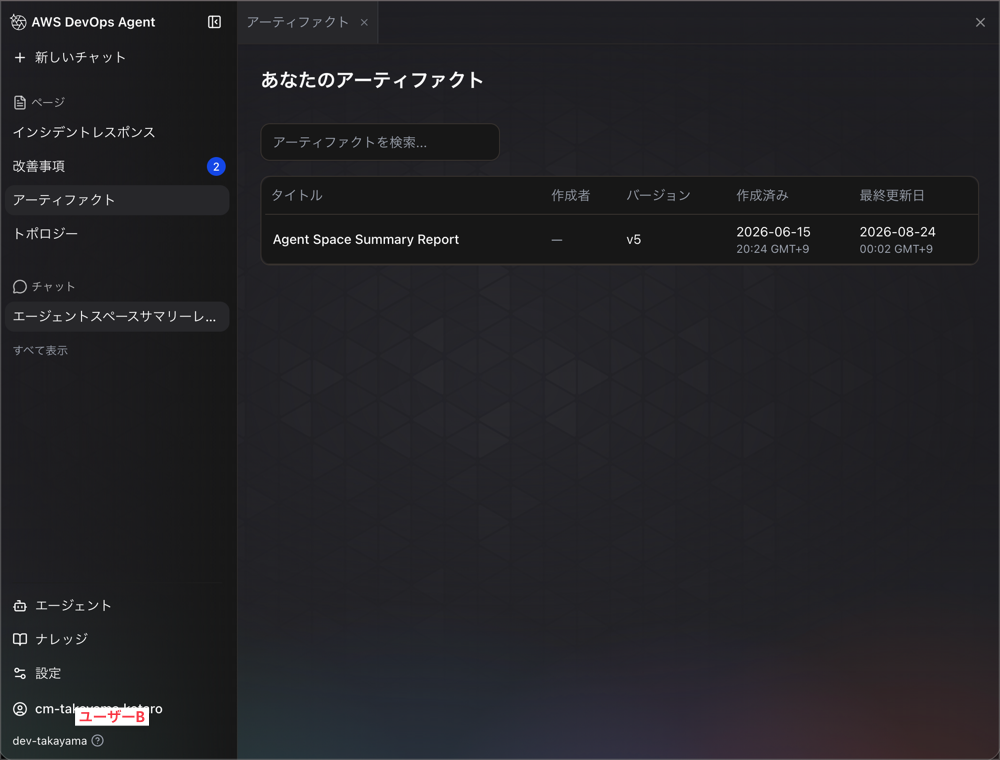This screenshot has height=760, width=1000.
Task: Click the help icon beside dev-takayama
Action: point(98,741)
